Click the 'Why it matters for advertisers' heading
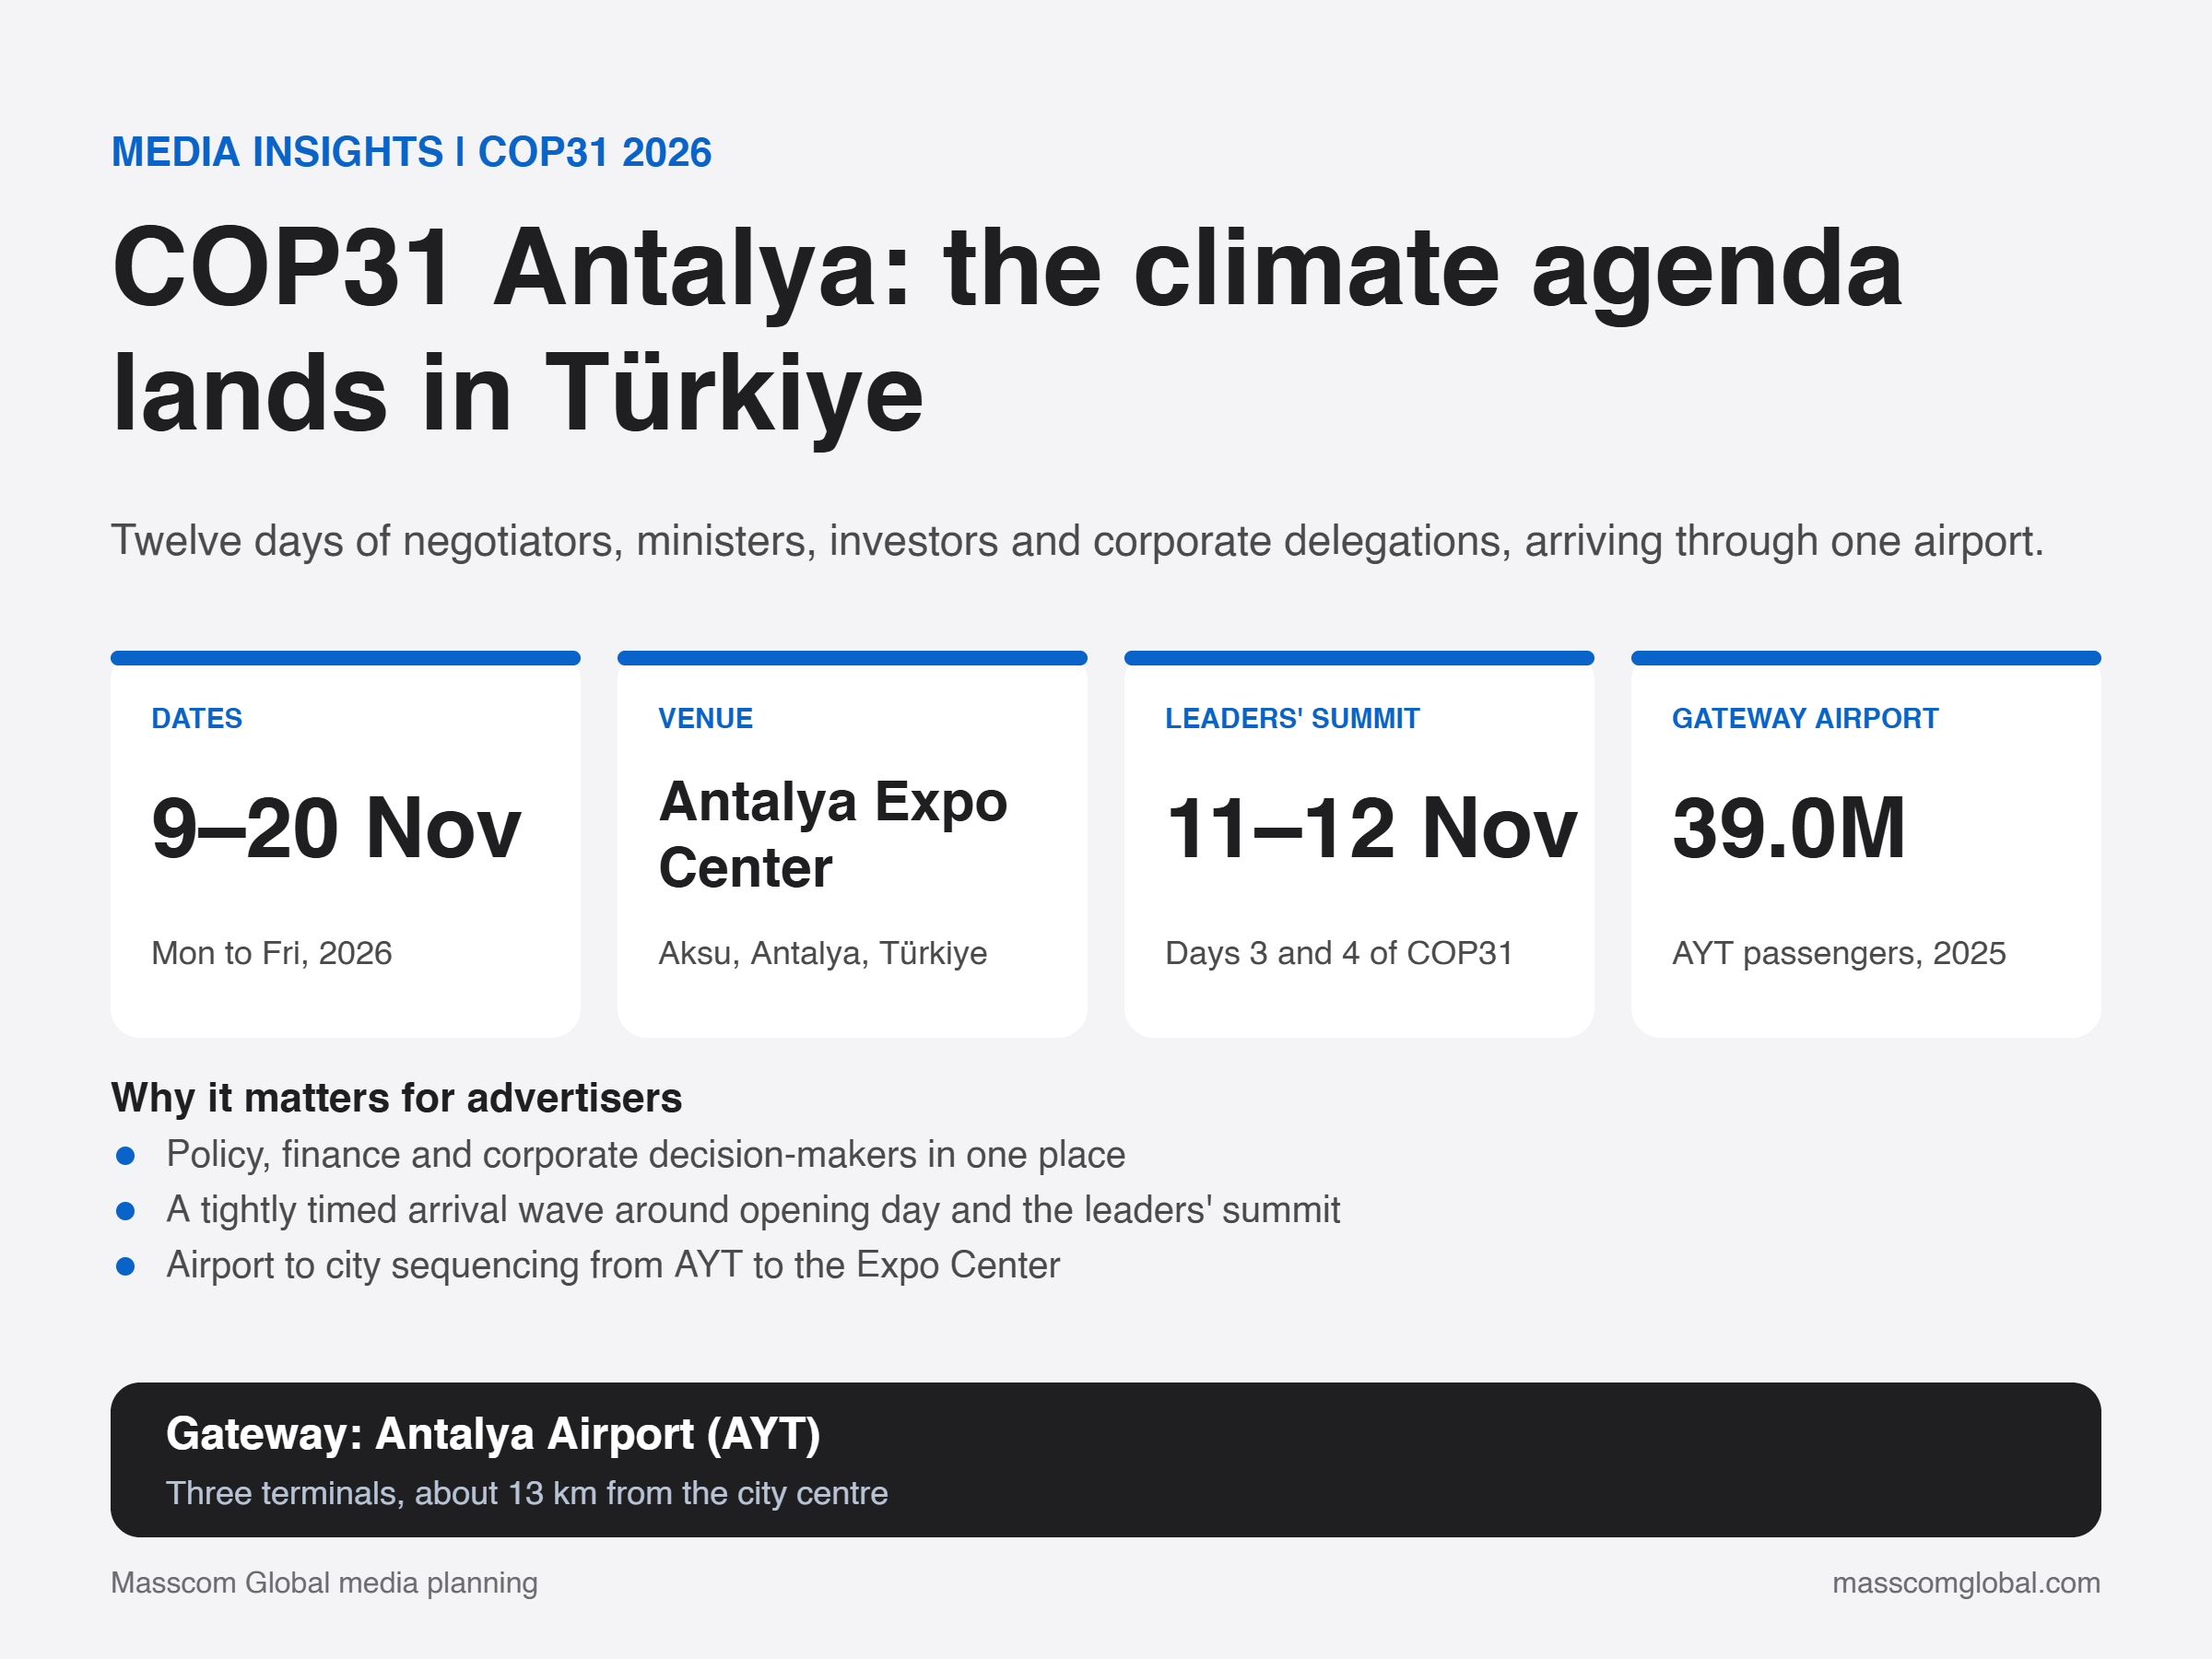 tap(396, 1098)
